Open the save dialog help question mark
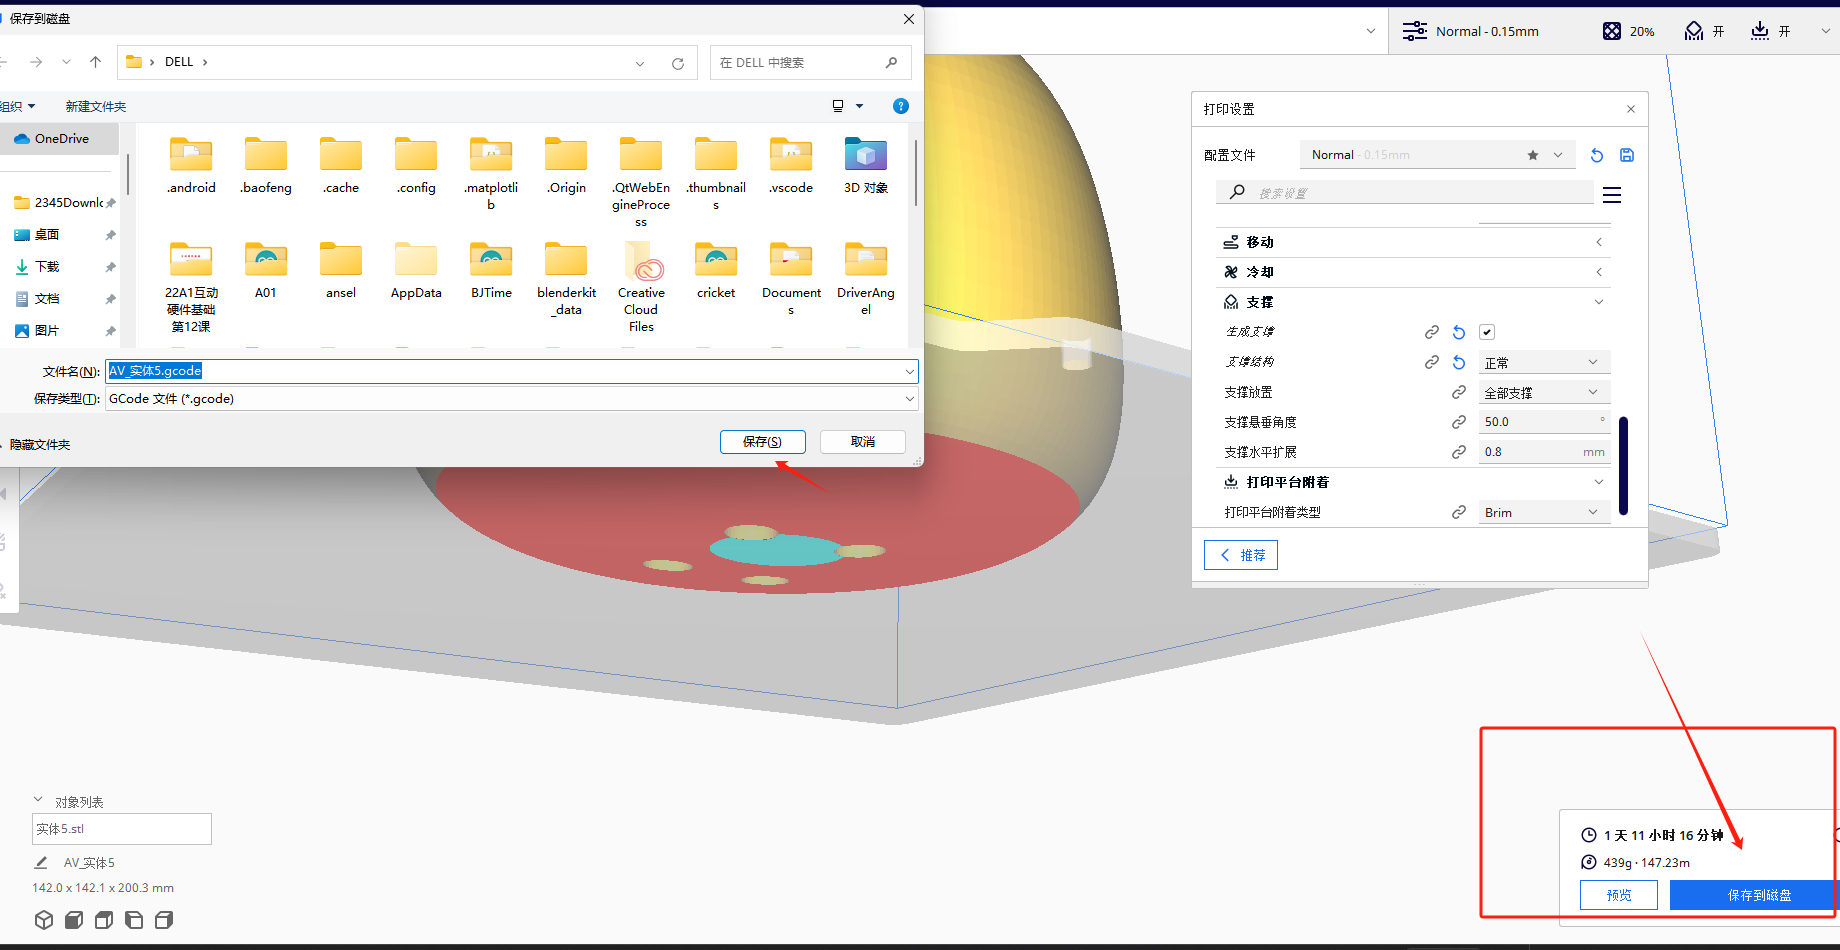The width and height of the screenshot is (1840, 950). (901, 106)
